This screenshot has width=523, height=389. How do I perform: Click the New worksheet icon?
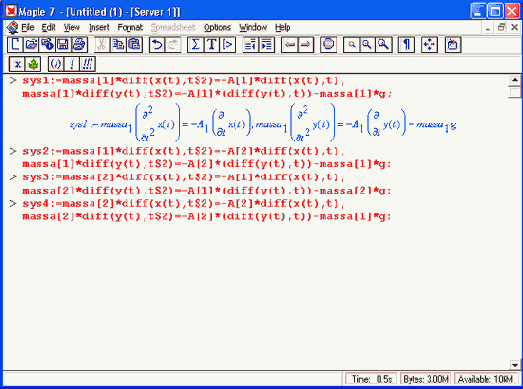(x=15, y=45)
